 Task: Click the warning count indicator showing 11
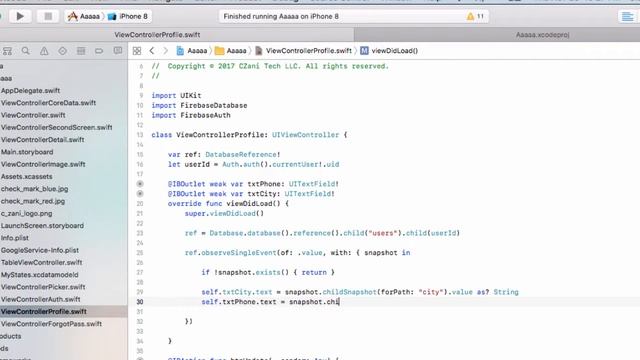point(475,16)
